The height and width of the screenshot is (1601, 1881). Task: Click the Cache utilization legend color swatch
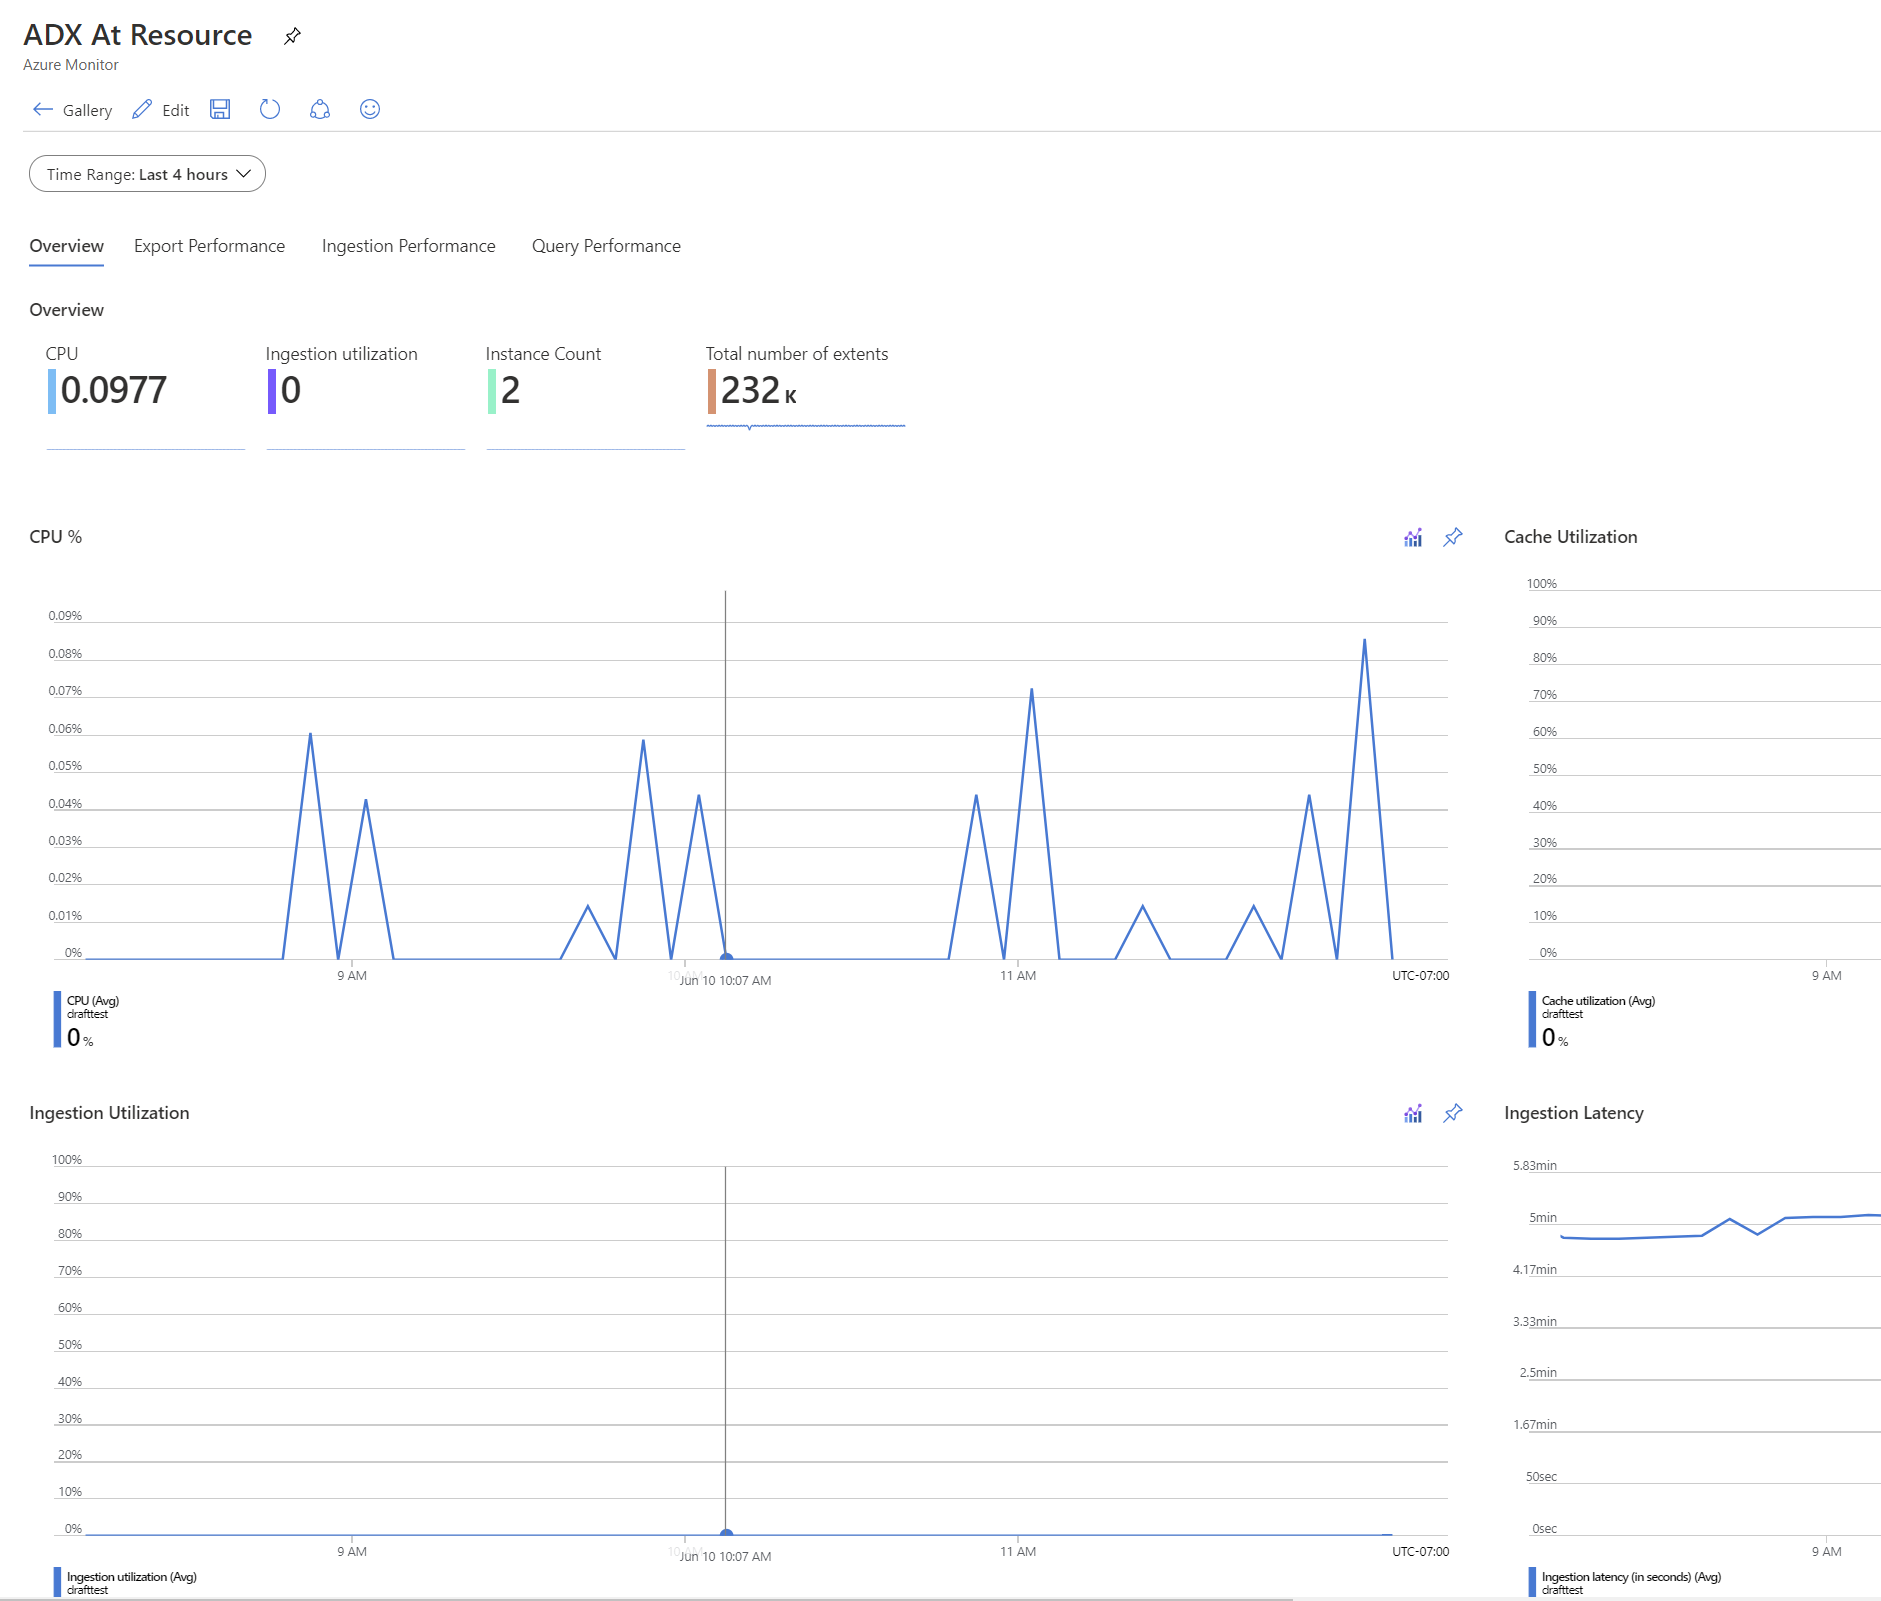(1532, 1019)
